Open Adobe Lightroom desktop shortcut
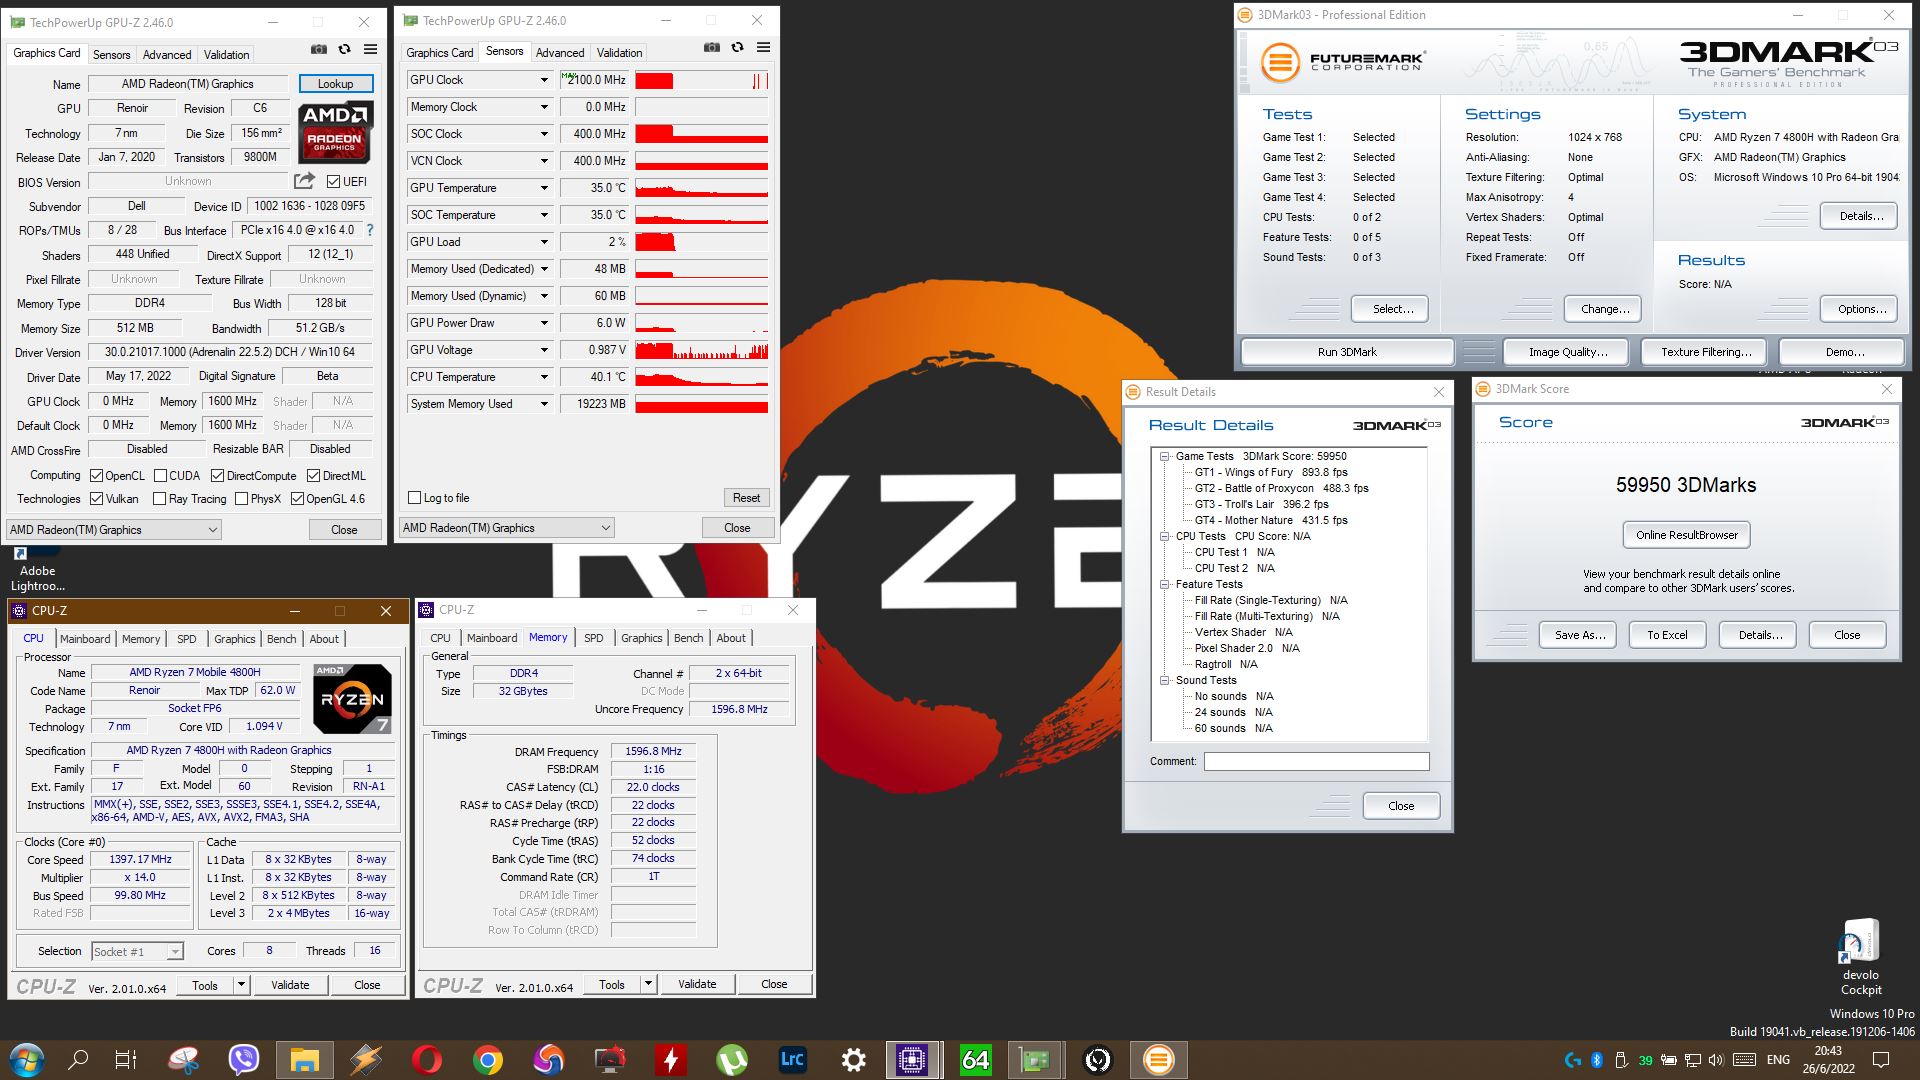 point(37,568)
